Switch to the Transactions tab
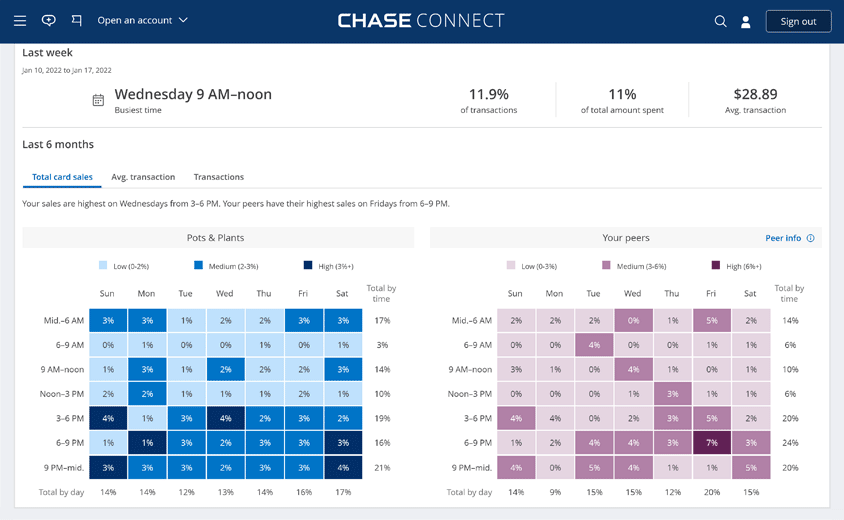This screenshot has width=844, height=520. [219, 177]
